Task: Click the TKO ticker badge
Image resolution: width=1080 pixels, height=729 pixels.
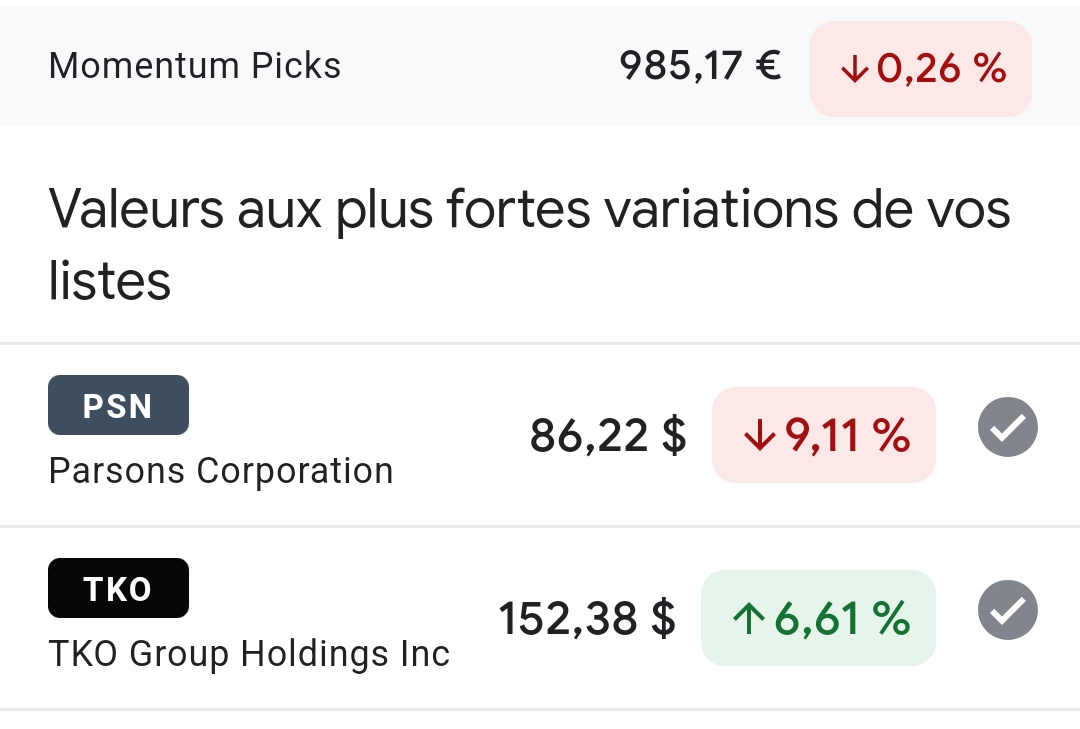Action: point(118,588)
